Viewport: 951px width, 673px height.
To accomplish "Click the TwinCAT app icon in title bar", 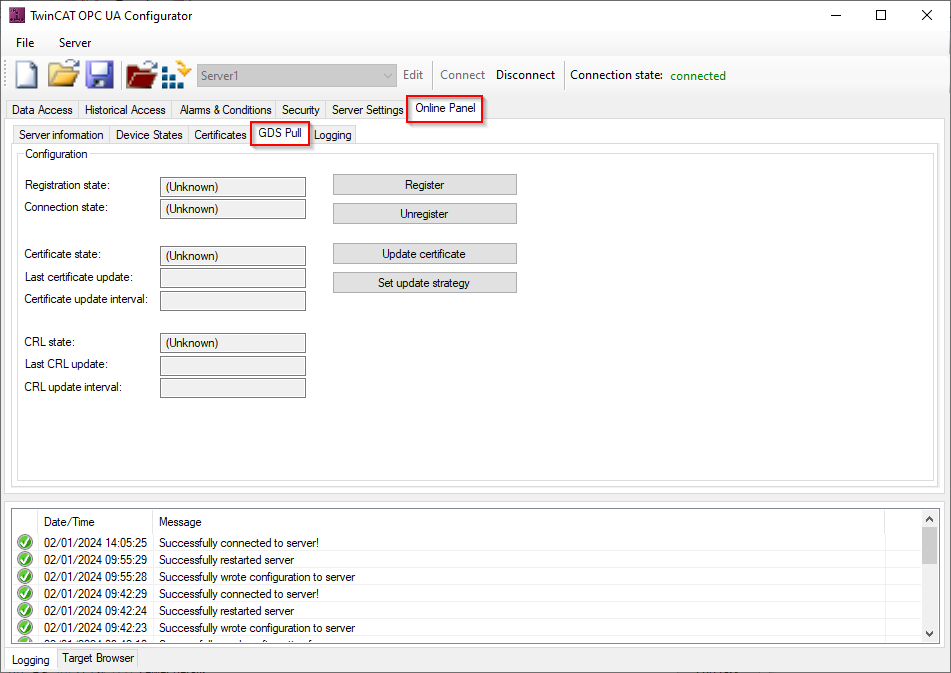I will click(x=17, y=16).
